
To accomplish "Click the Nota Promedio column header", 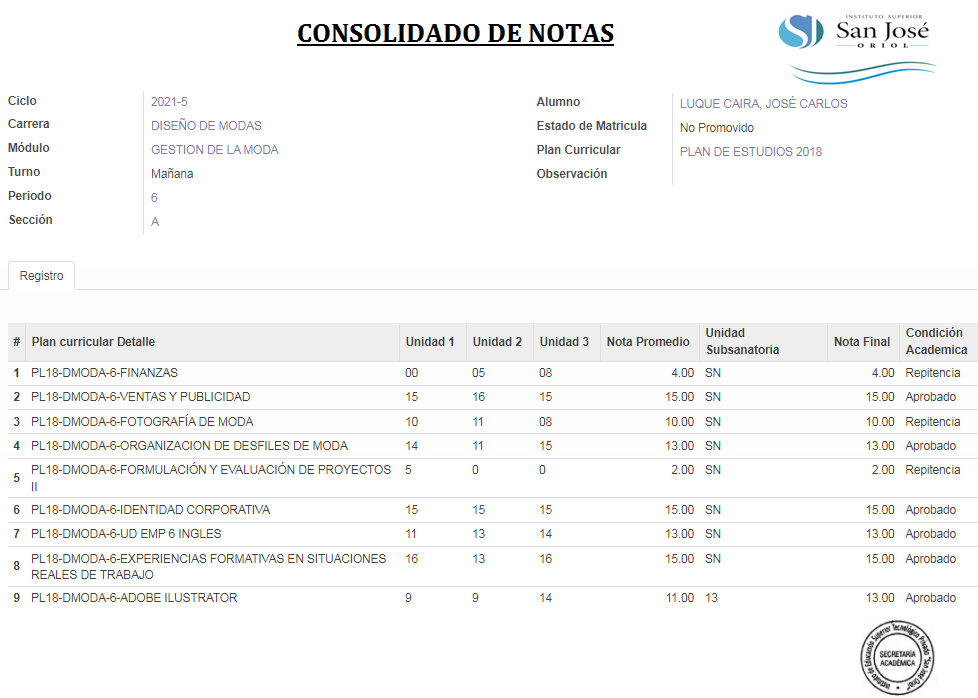I will 648,342.
